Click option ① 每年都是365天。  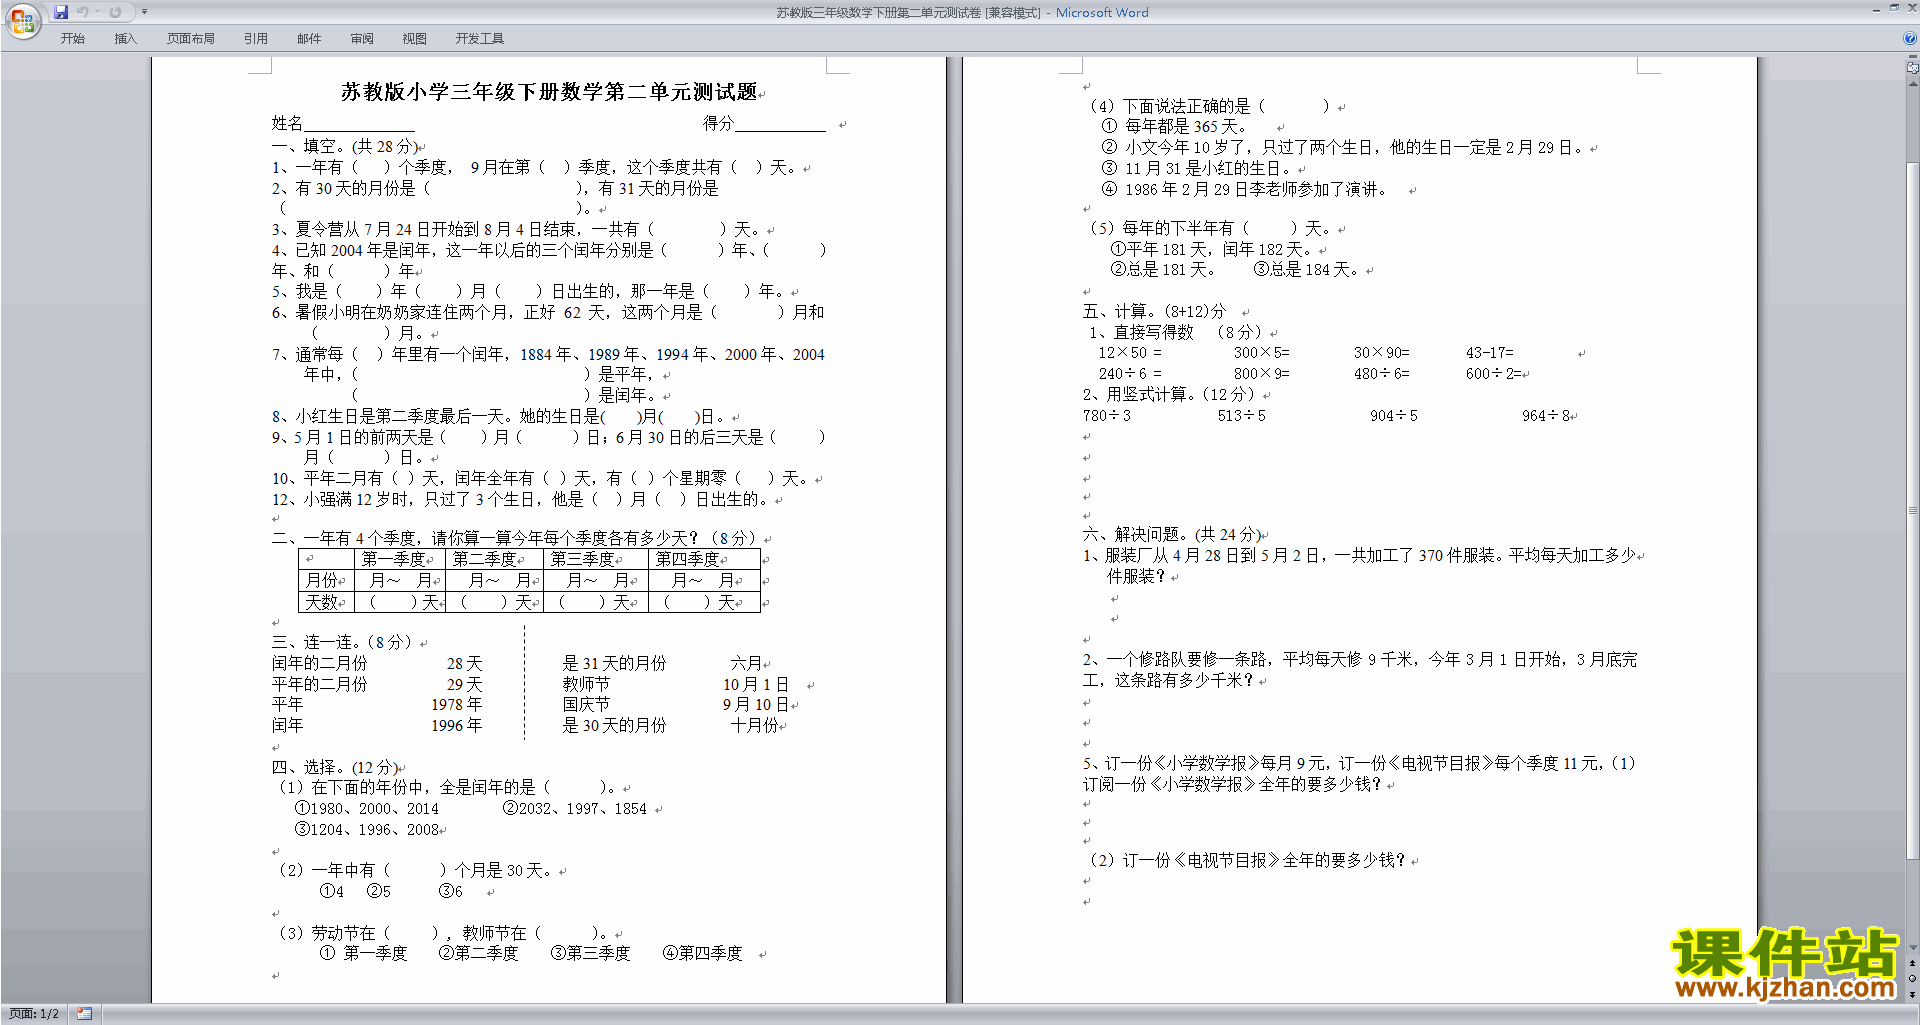tap(1174, 126)
